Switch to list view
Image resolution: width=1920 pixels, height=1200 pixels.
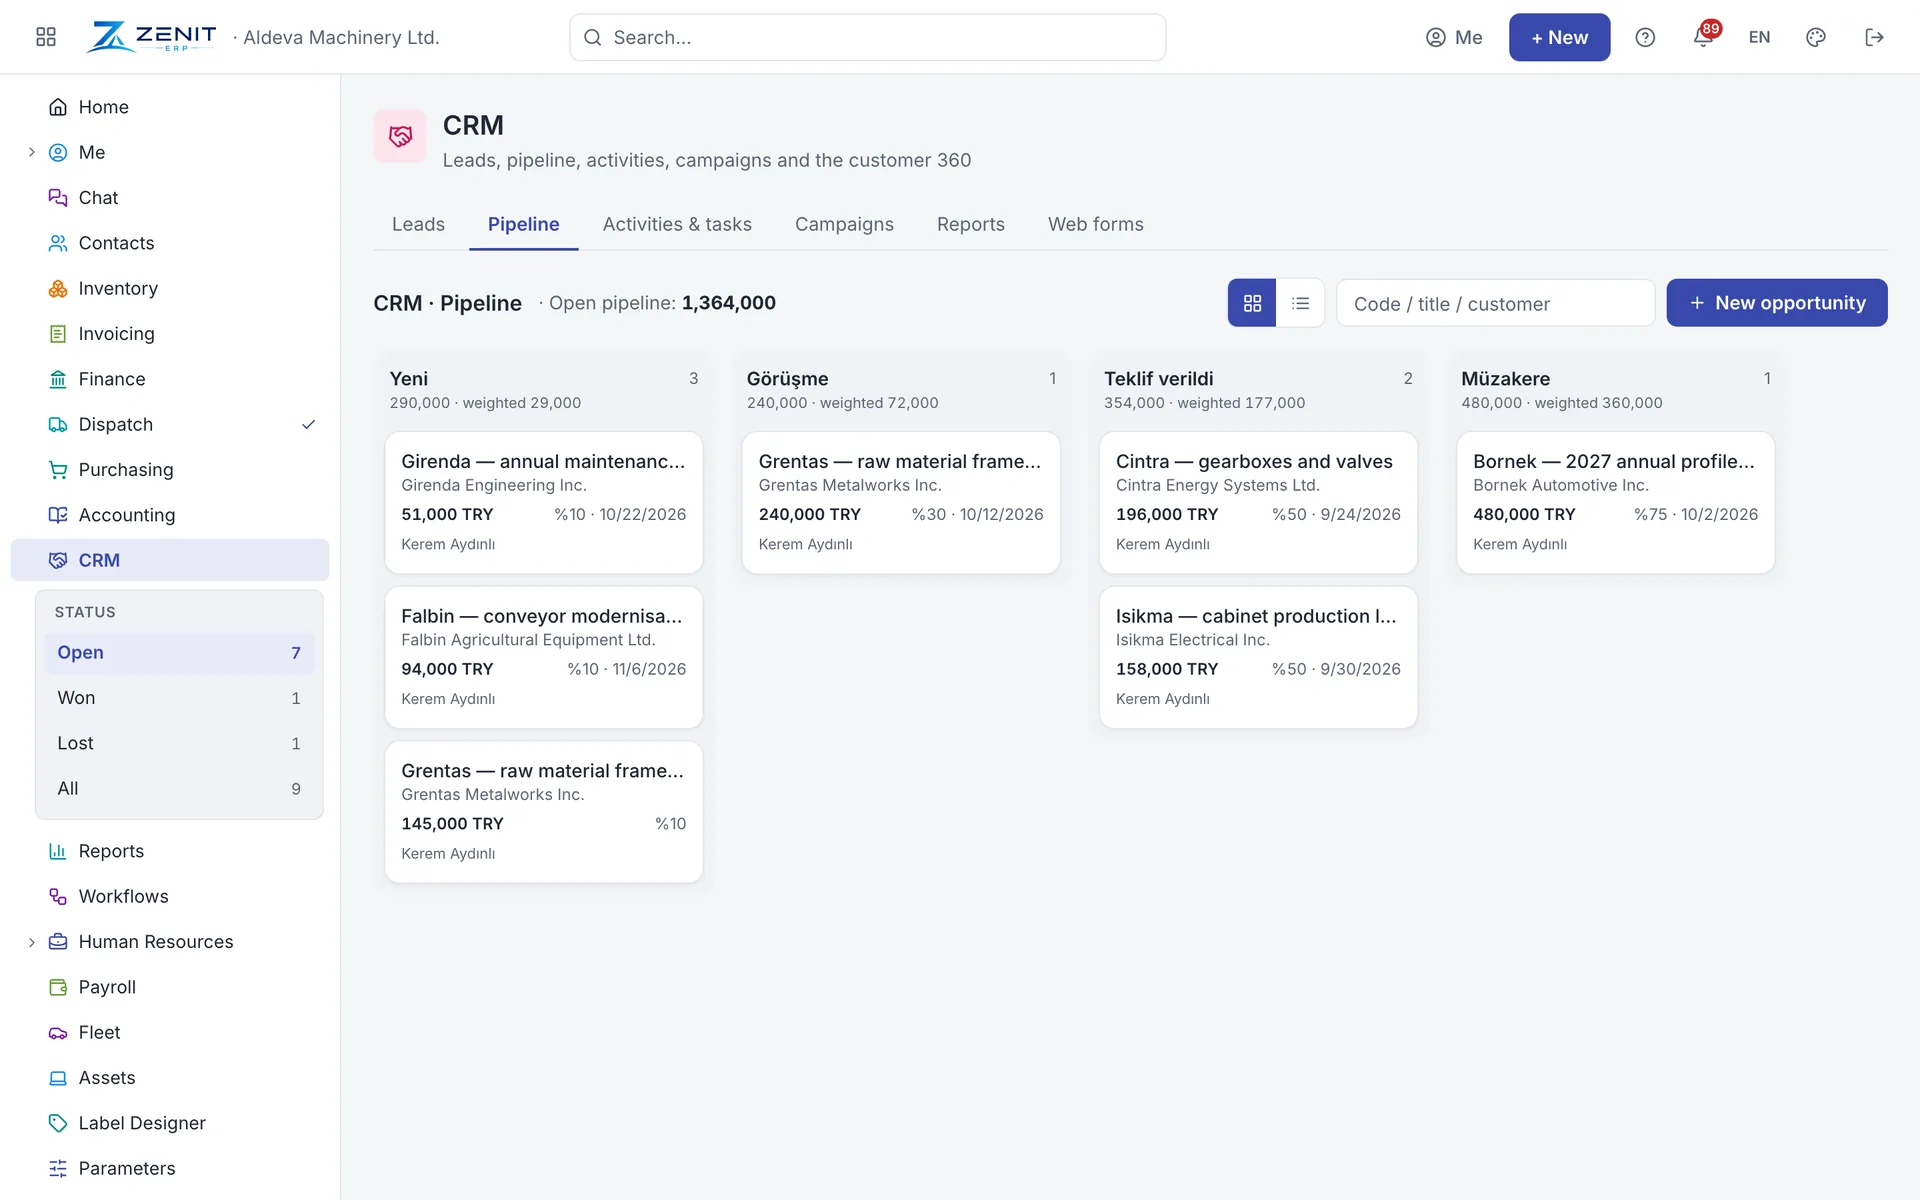click(x=1300, y=303)
